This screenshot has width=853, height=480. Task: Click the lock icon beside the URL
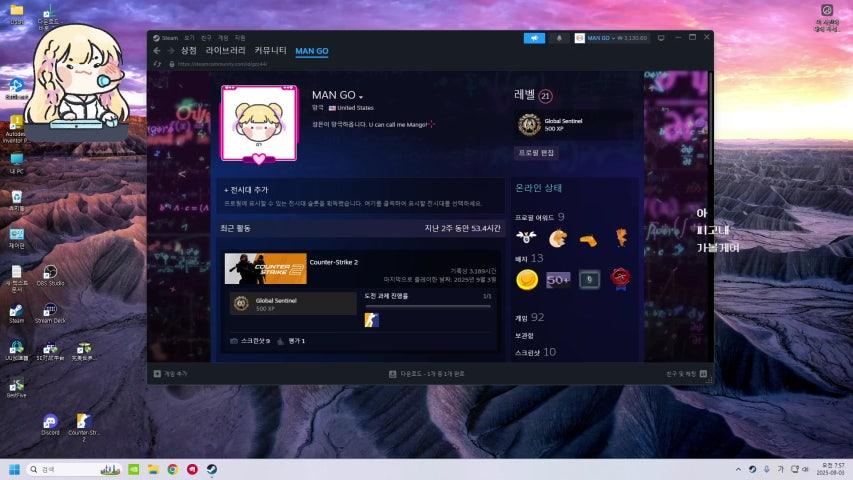tap(172, 64)
